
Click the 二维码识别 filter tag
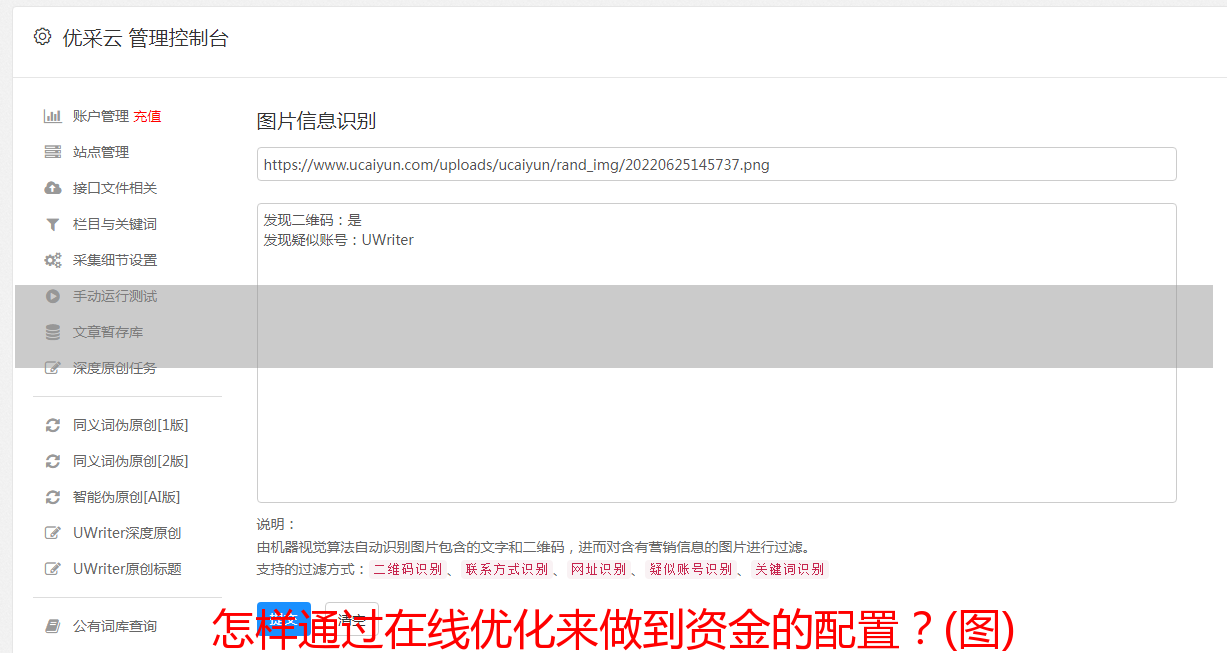coord(407,569)
